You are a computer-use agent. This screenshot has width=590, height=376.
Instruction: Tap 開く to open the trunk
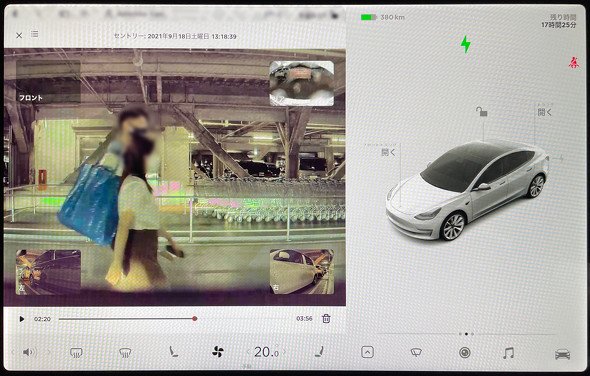[x=544, y=112]
